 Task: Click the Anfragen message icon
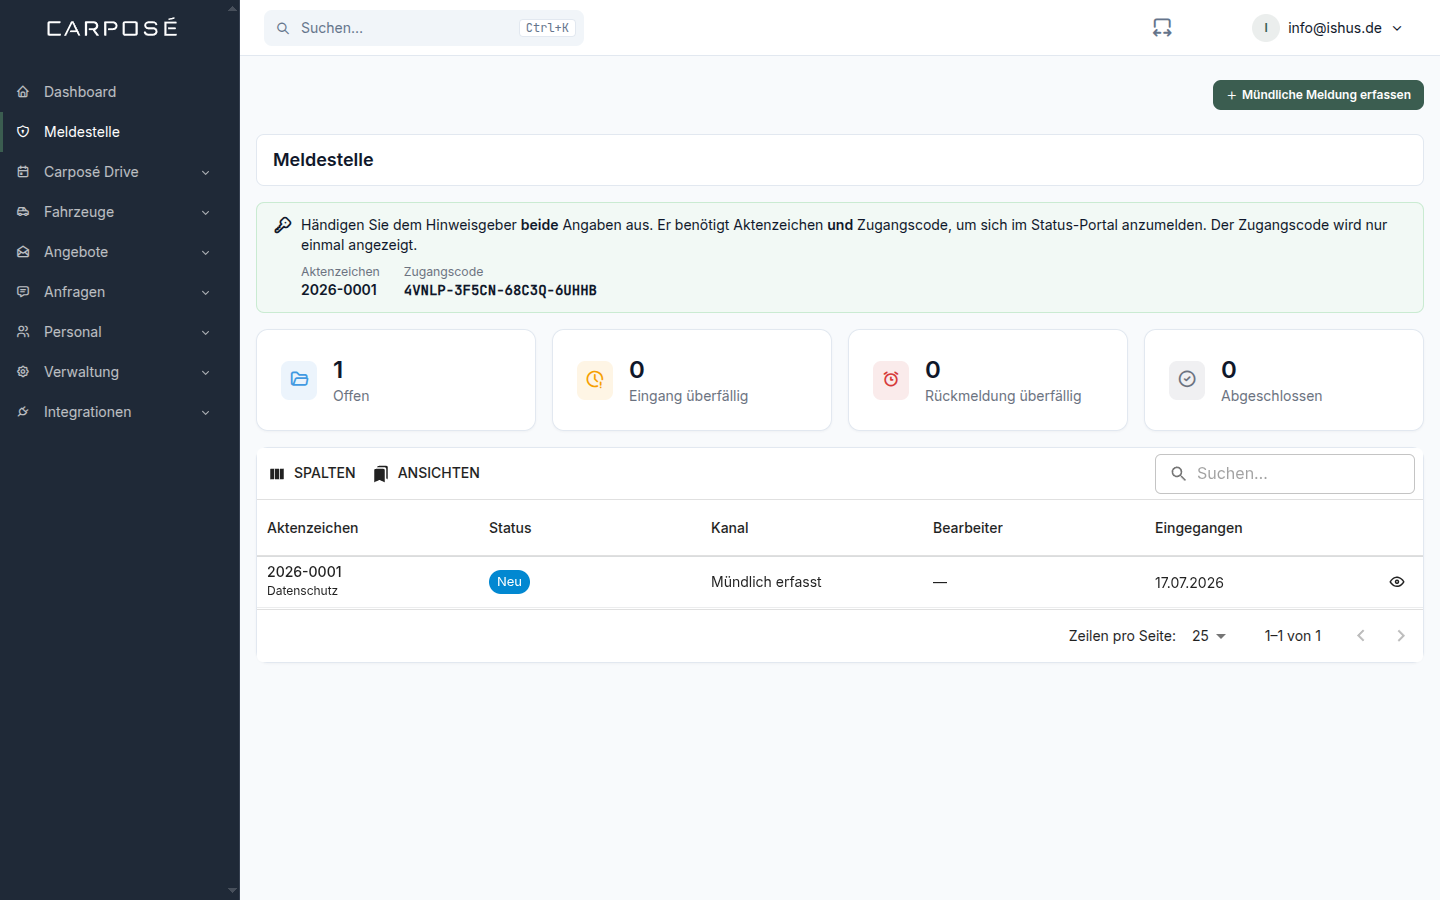click(x=23, y=292)
